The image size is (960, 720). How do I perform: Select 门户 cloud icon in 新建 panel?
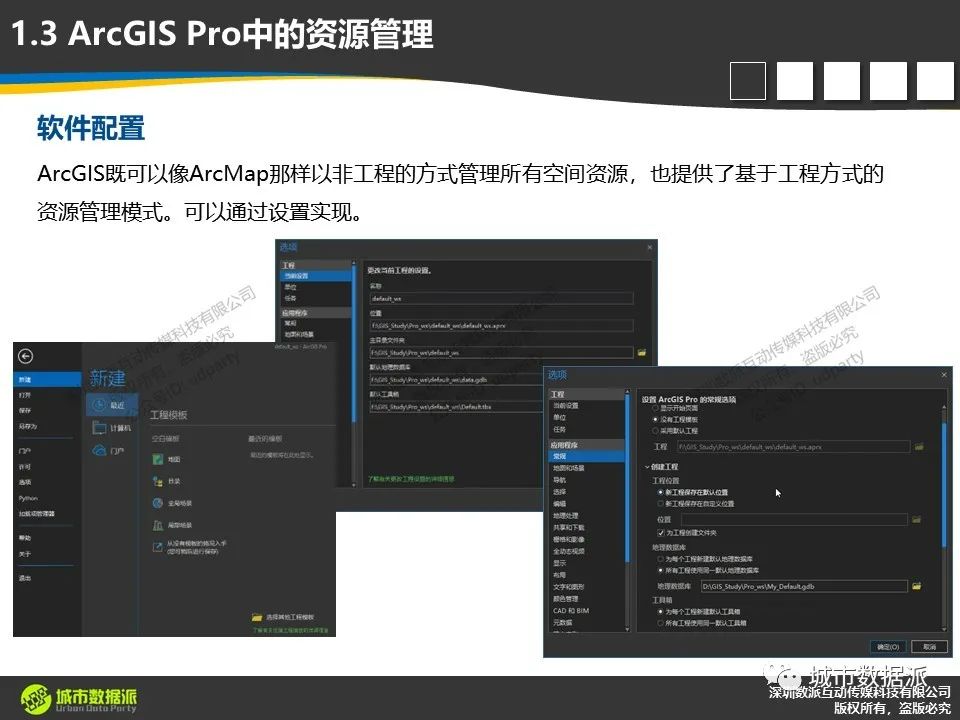click(99, 451)
